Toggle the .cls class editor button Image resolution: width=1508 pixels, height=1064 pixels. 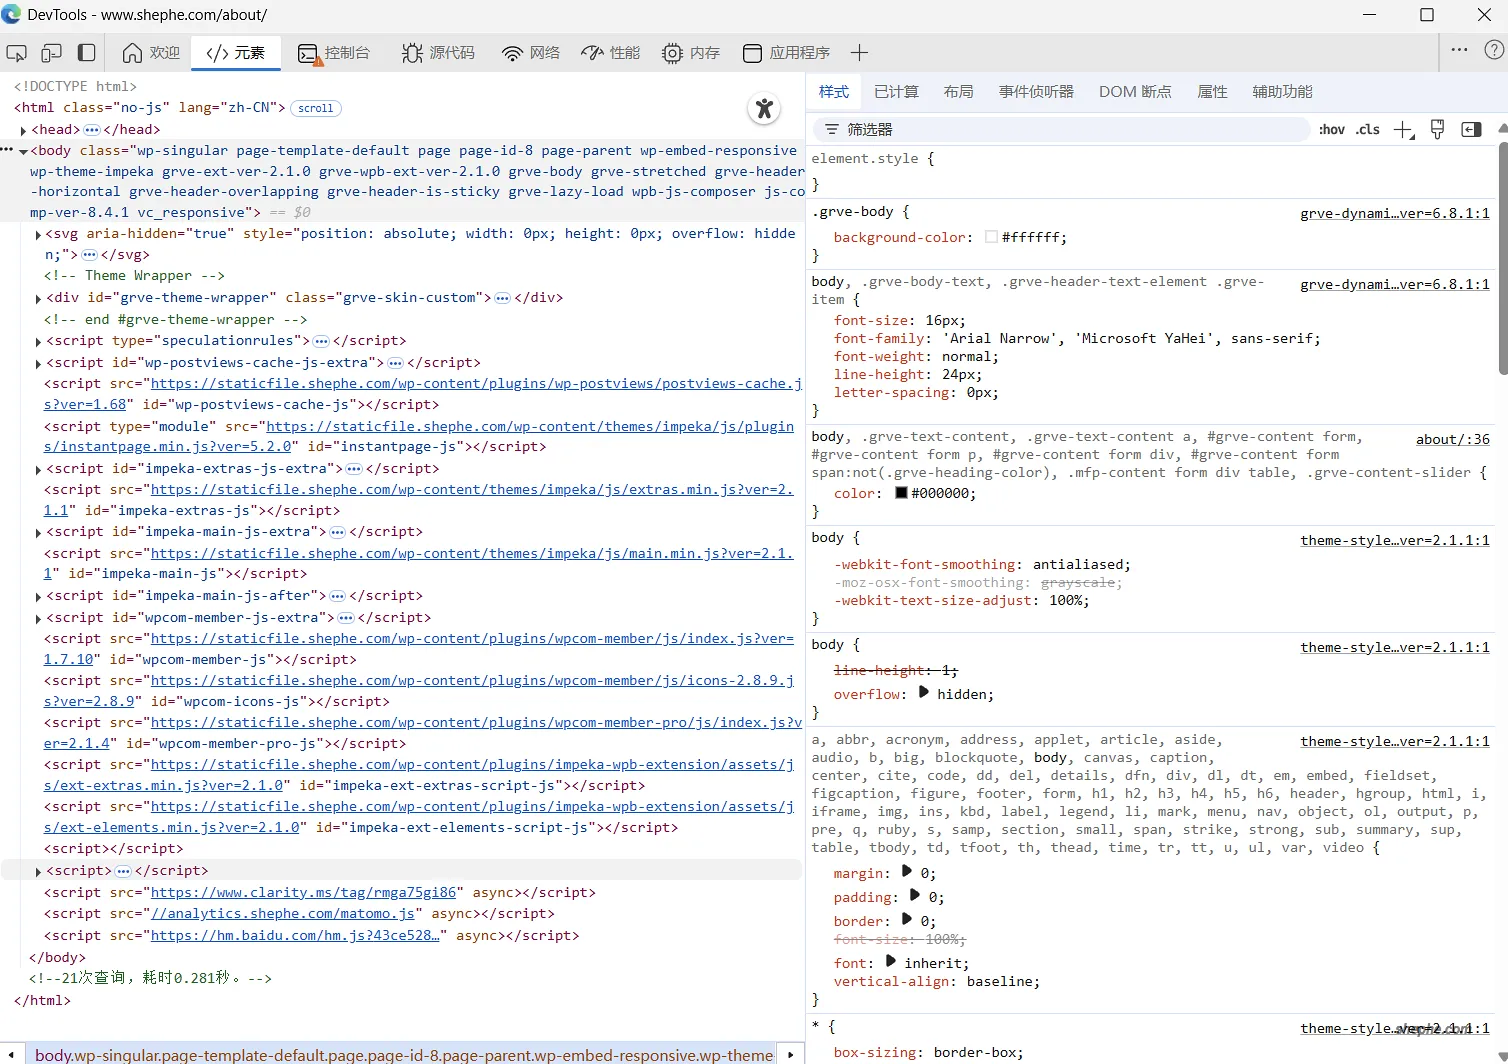pos(1368,130)
